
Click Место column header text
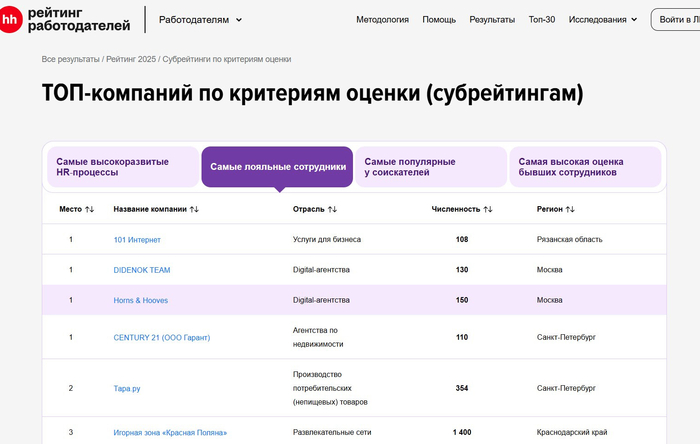click(71, 209)
